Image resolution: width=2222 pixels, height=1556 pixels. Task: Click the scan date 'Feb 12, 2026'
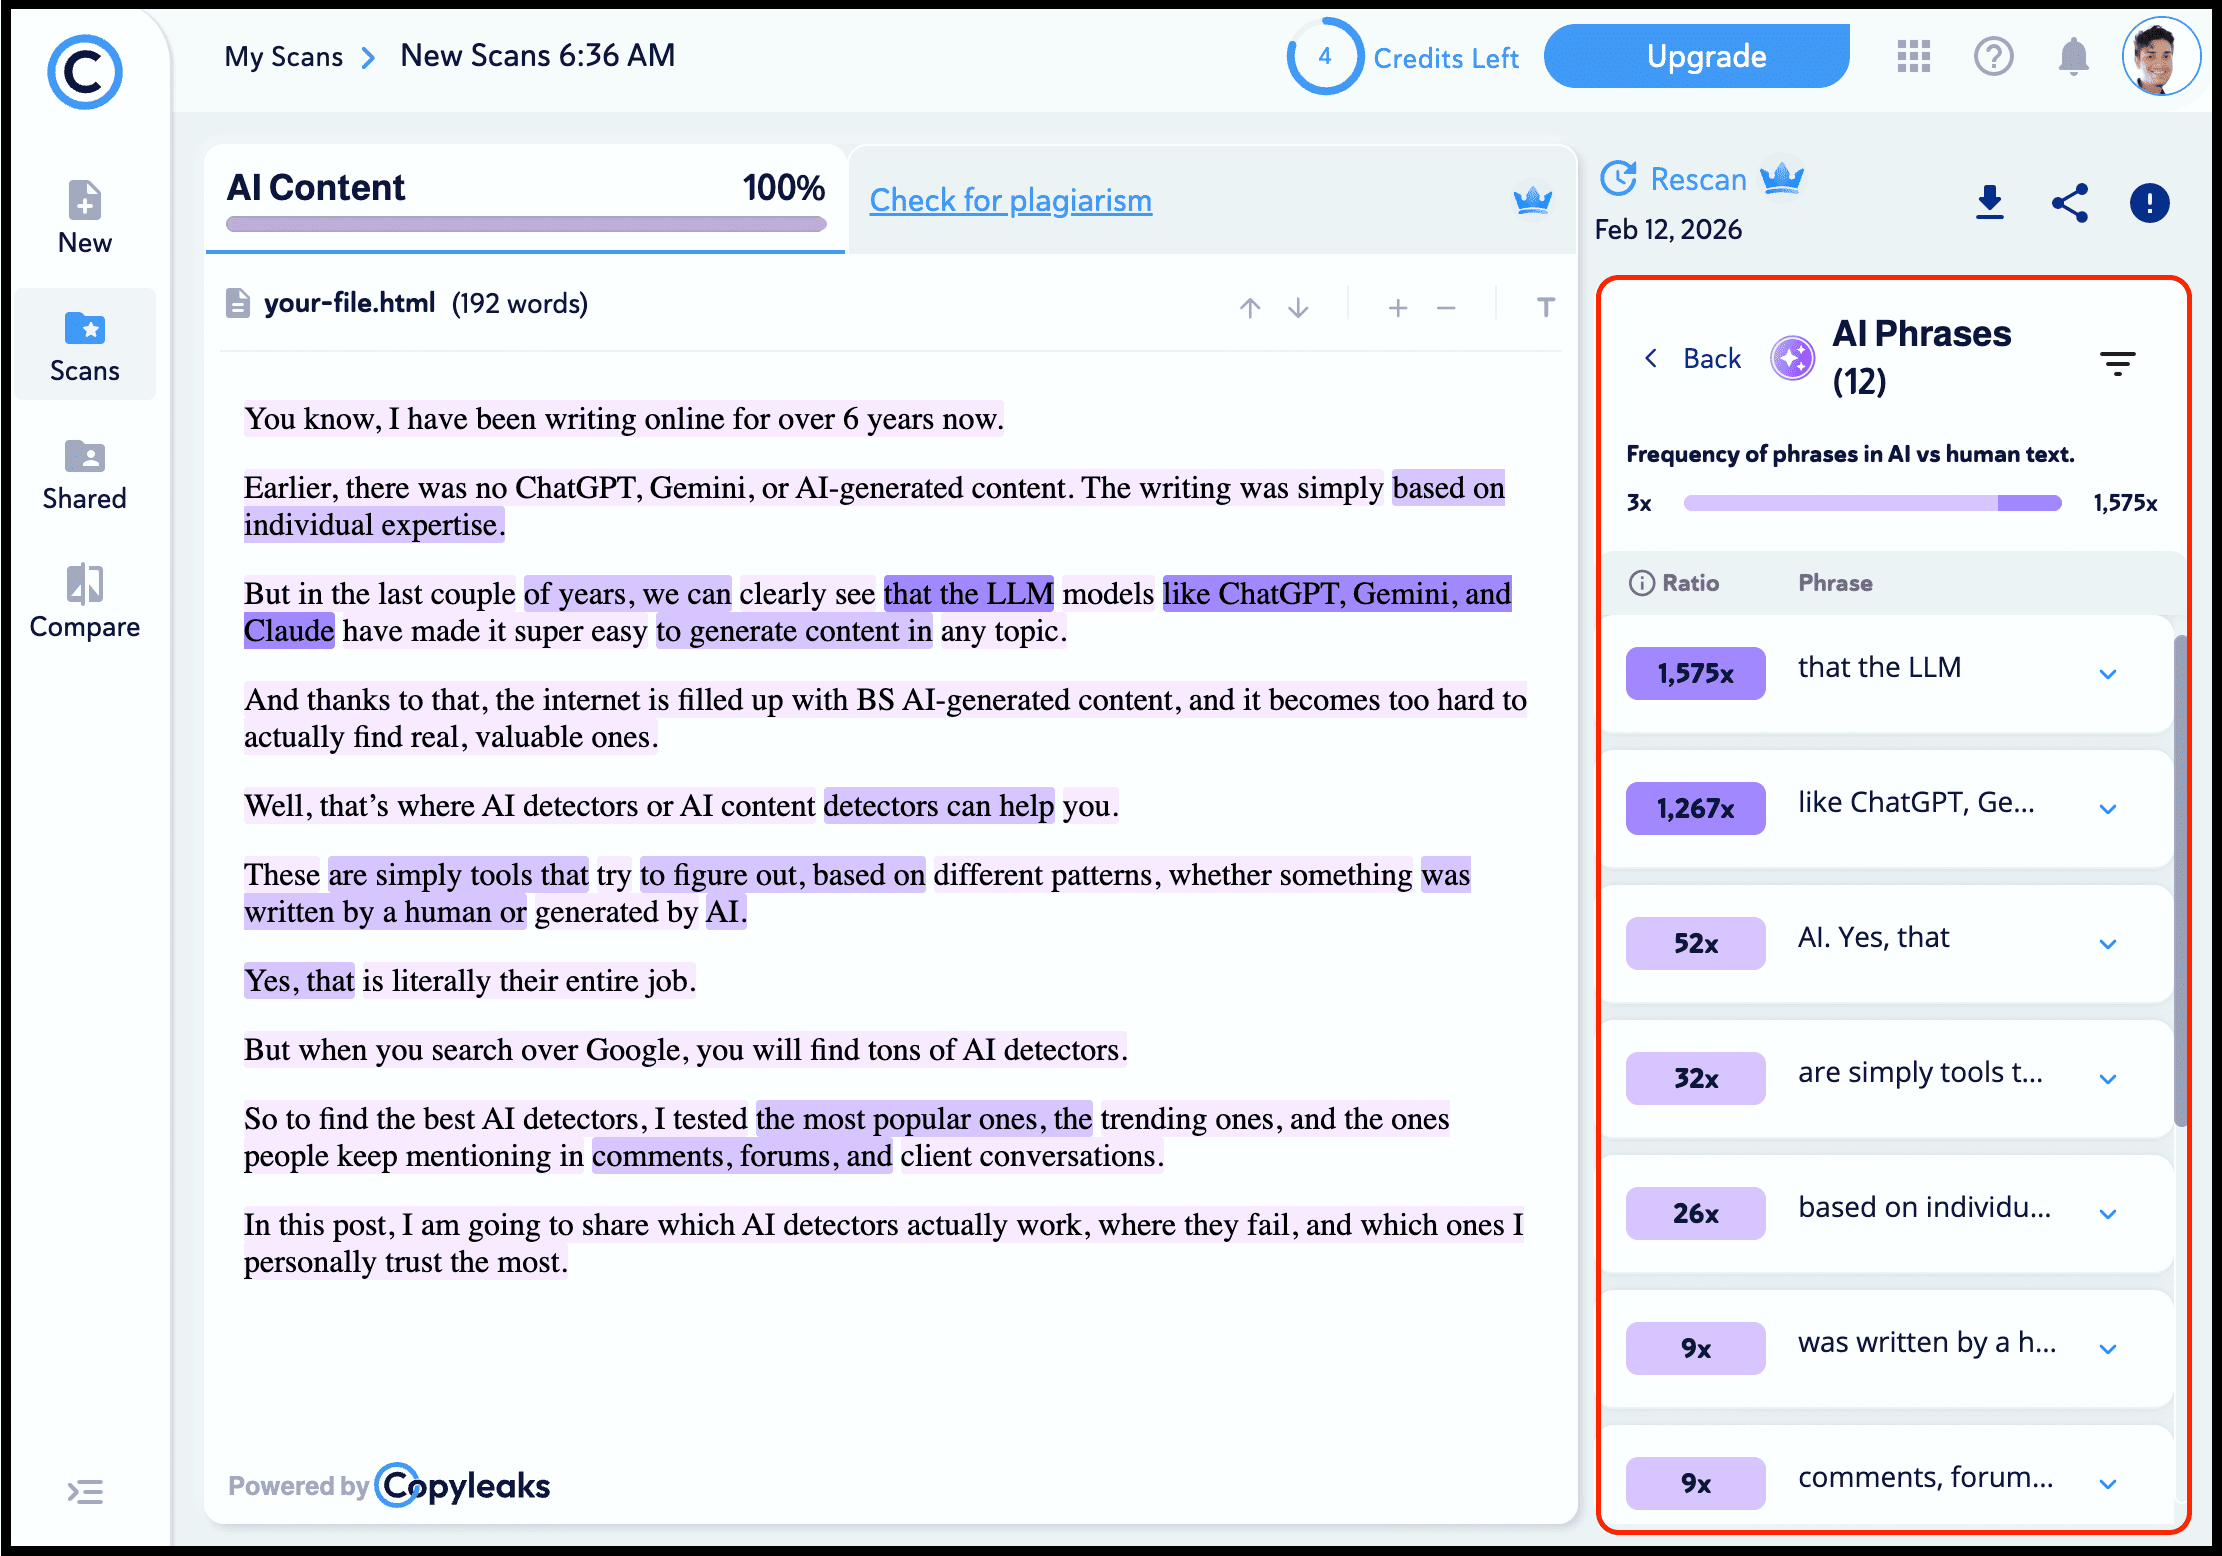[1668, 230]
